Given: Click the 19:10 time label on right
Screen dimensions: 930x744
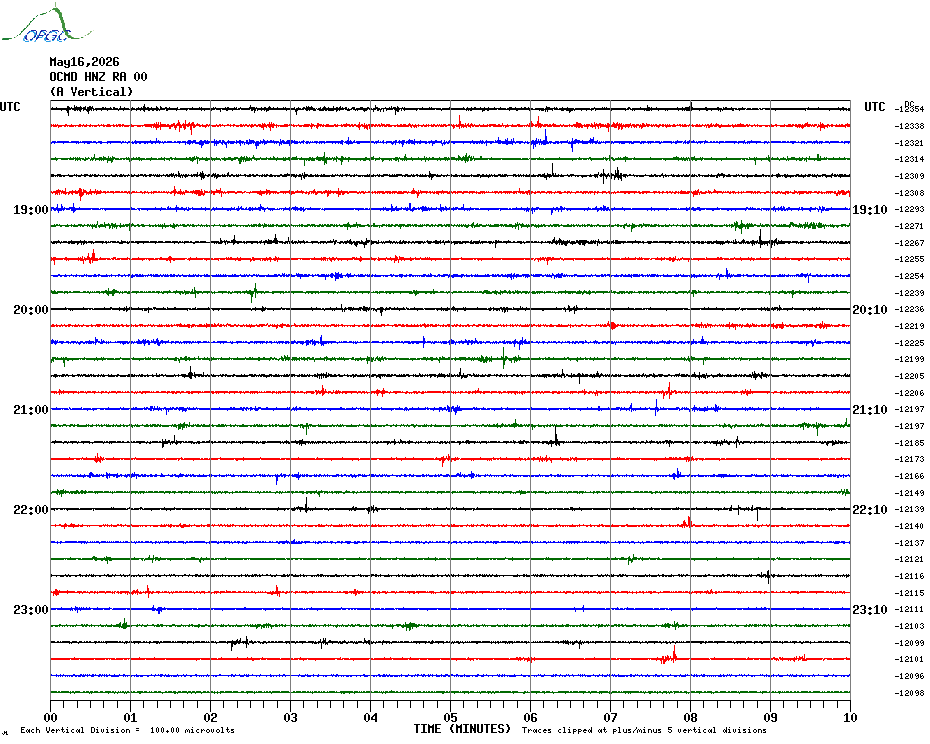Looking at the screenshot, I should coord(870,210).
